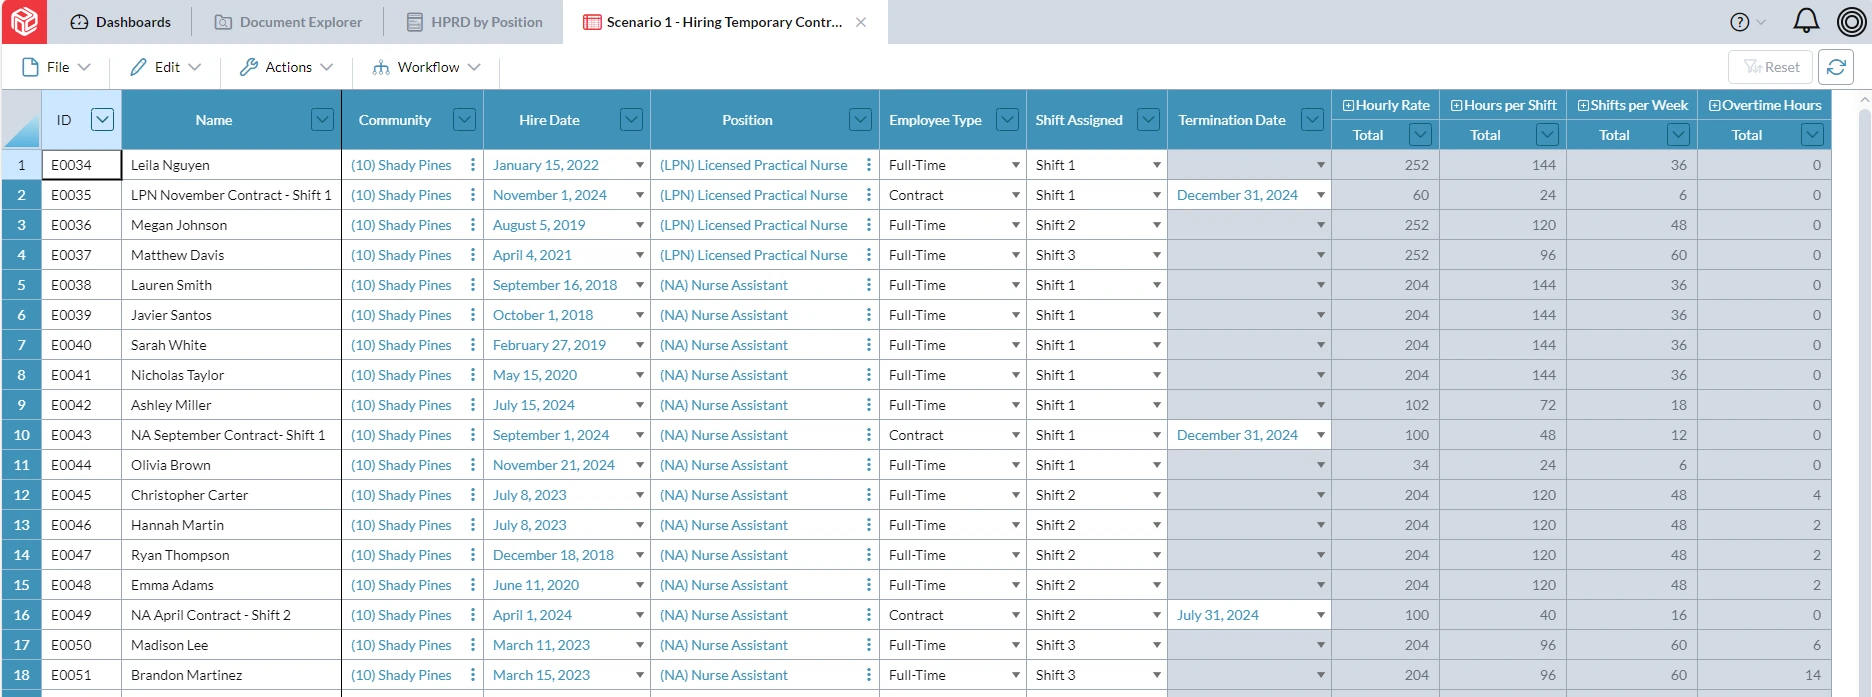Image resolution: width=1872 pixels, height=697 pixels.
Task: Open the Shifts per Week Total filter
Action: [1679, 134]
